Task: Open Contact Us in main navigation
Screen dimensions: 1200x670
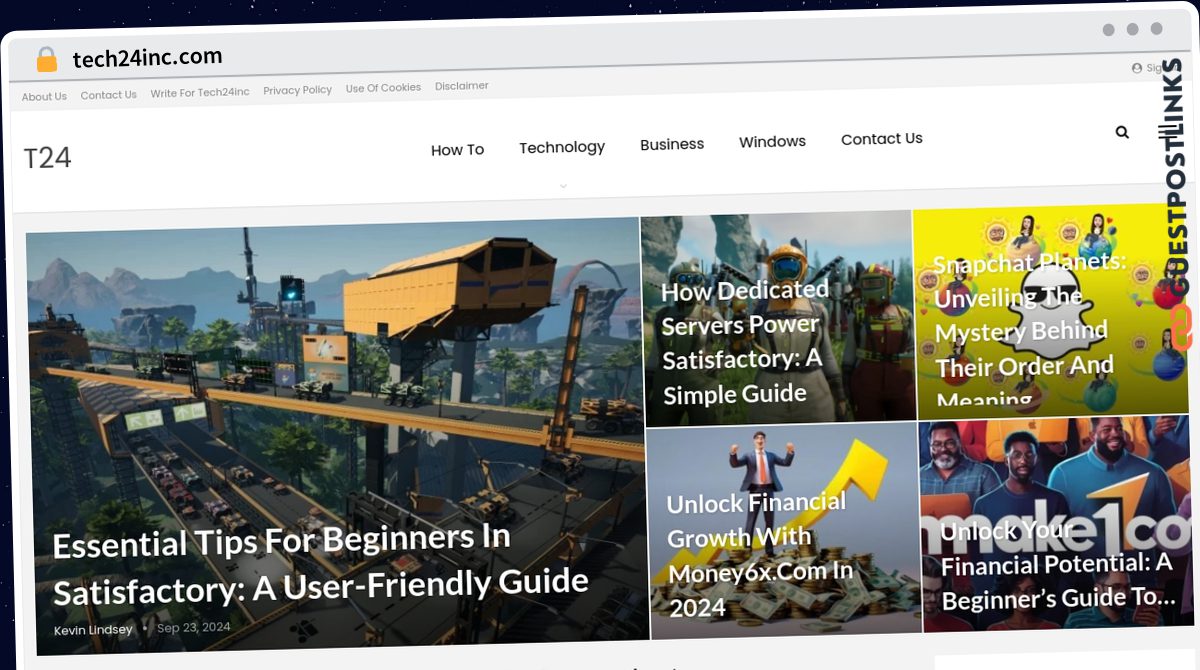Action: point(882,139)
